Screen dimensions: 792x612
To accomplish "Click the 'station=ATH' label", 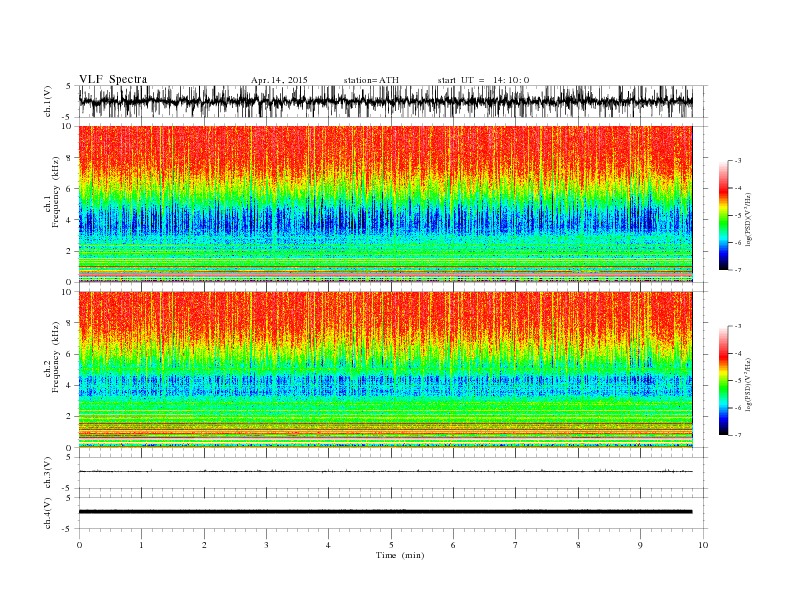I will [x=371, y=80].
